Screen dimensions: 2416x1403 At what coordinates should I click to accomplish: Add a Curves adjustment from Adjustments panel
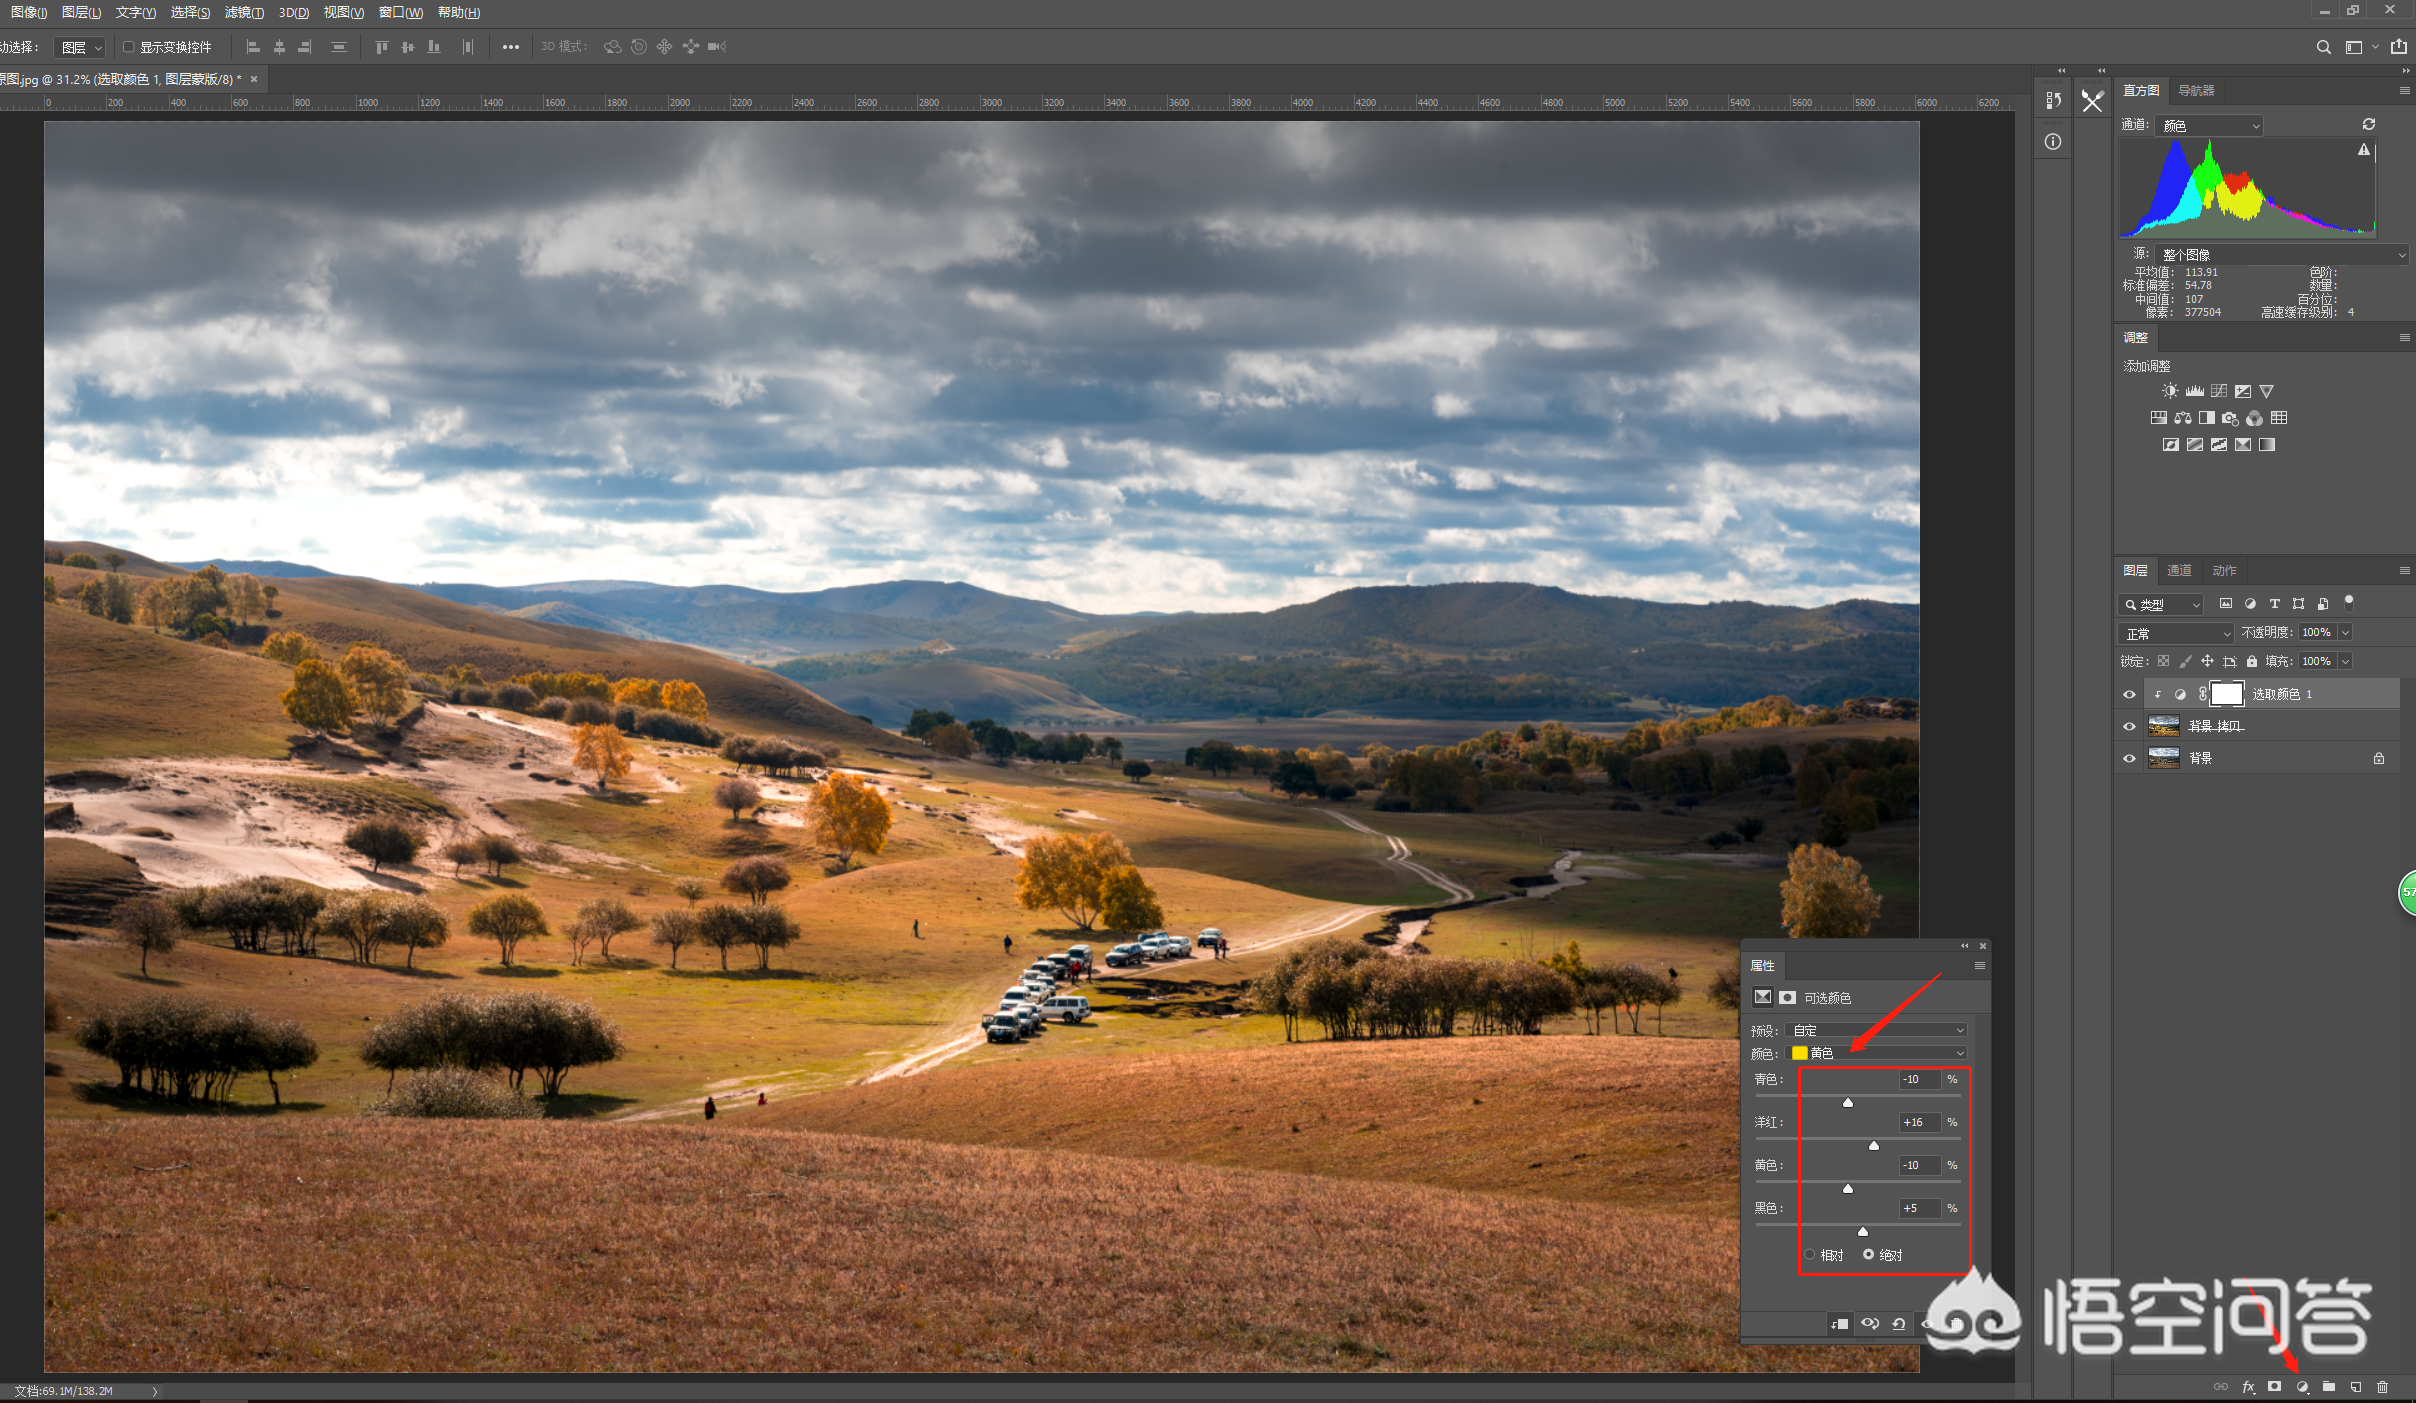2219,391
